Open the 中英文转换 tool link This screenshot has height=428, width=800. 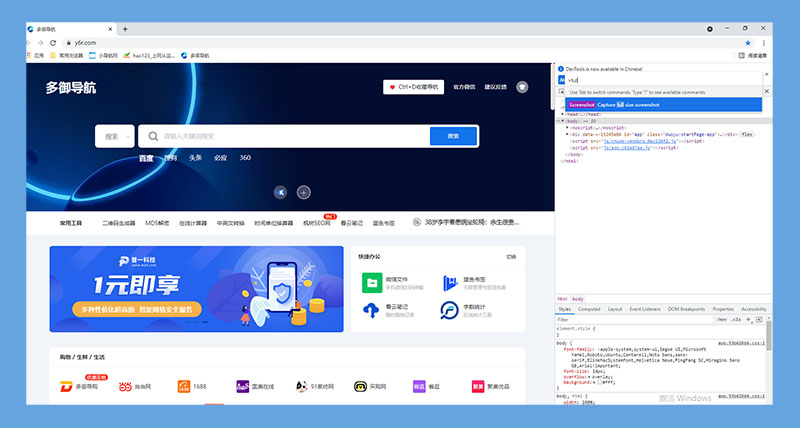click(231, 223)
